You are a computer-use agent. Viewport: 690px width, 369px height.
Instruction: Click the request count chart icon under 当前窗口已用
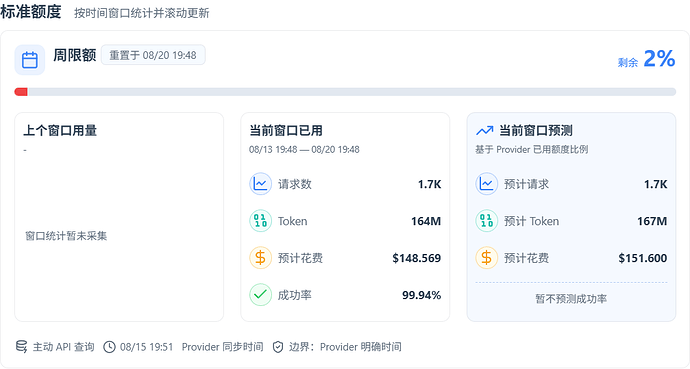pyautogui.click(x=260, y=184)
